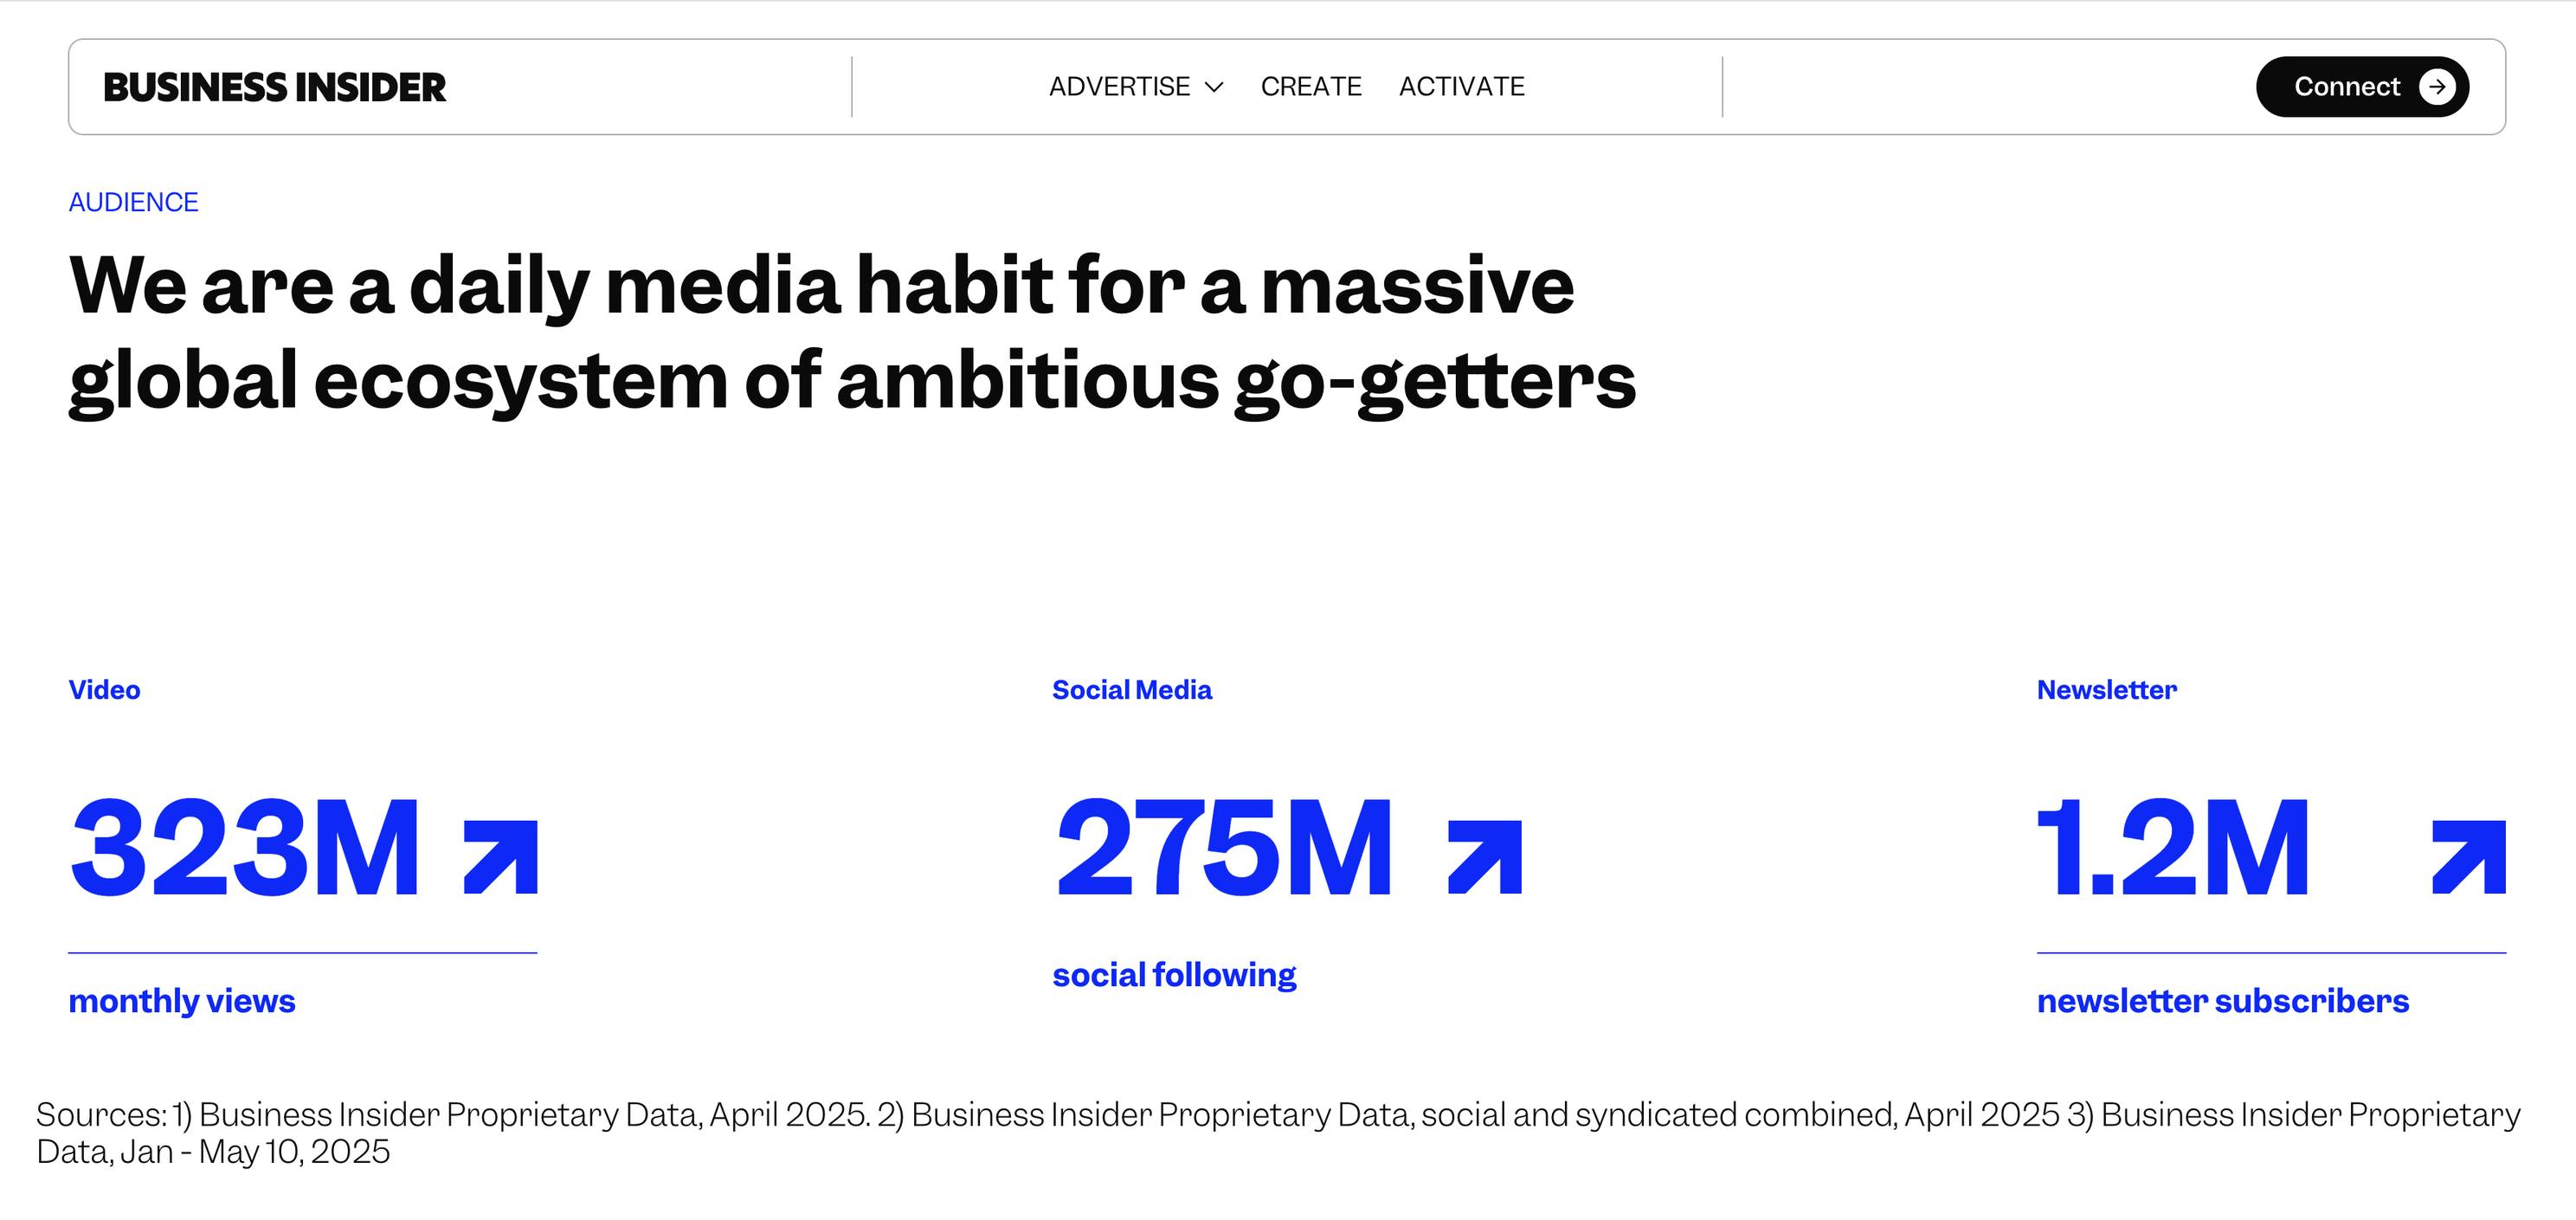Select the 1.2M newsletter statistic
Image resolution: width=2576 pixels, height=1220 pixels.
point(2173,848)
